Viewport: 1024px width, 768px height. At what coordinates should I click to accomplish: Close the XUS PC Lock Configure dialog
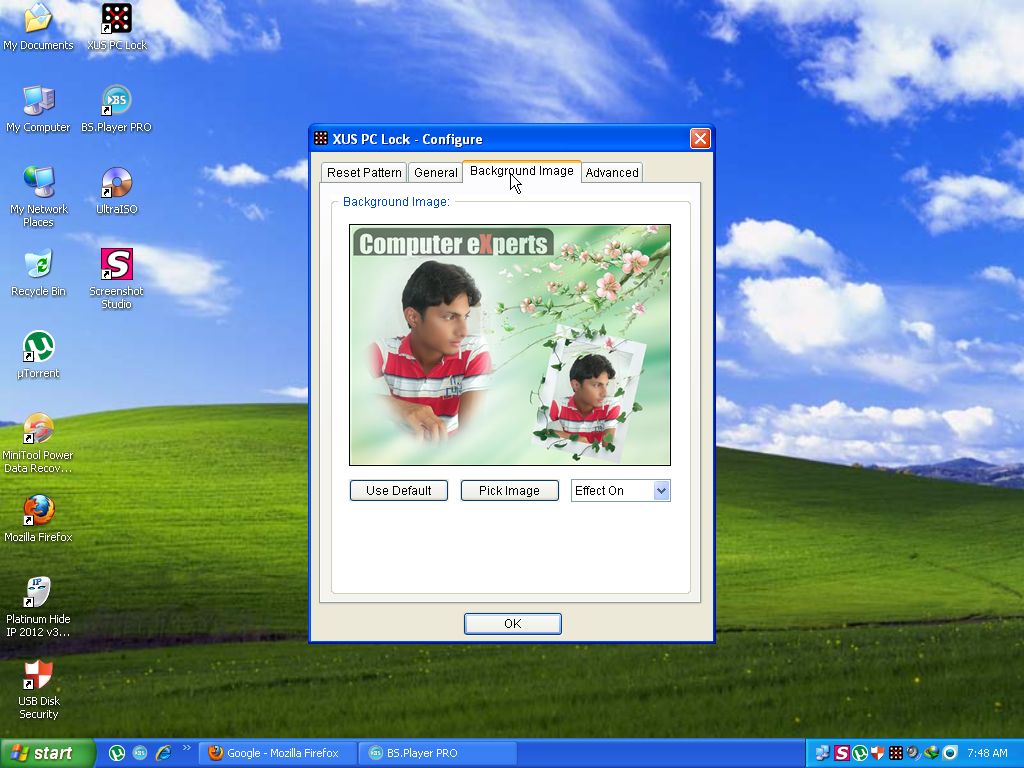pyautogui.click(x=700, y=138)
